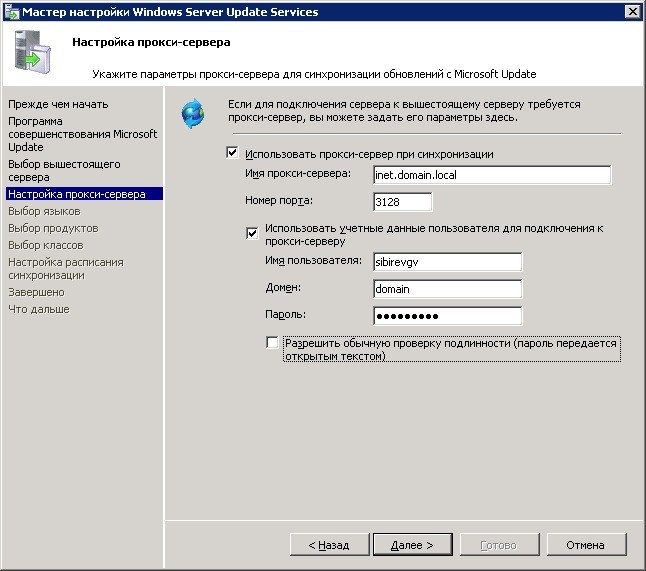Open 'Прежде чем начать' wizard step
The width and height of the screenshot is (646, 571).
click(58, 104)
